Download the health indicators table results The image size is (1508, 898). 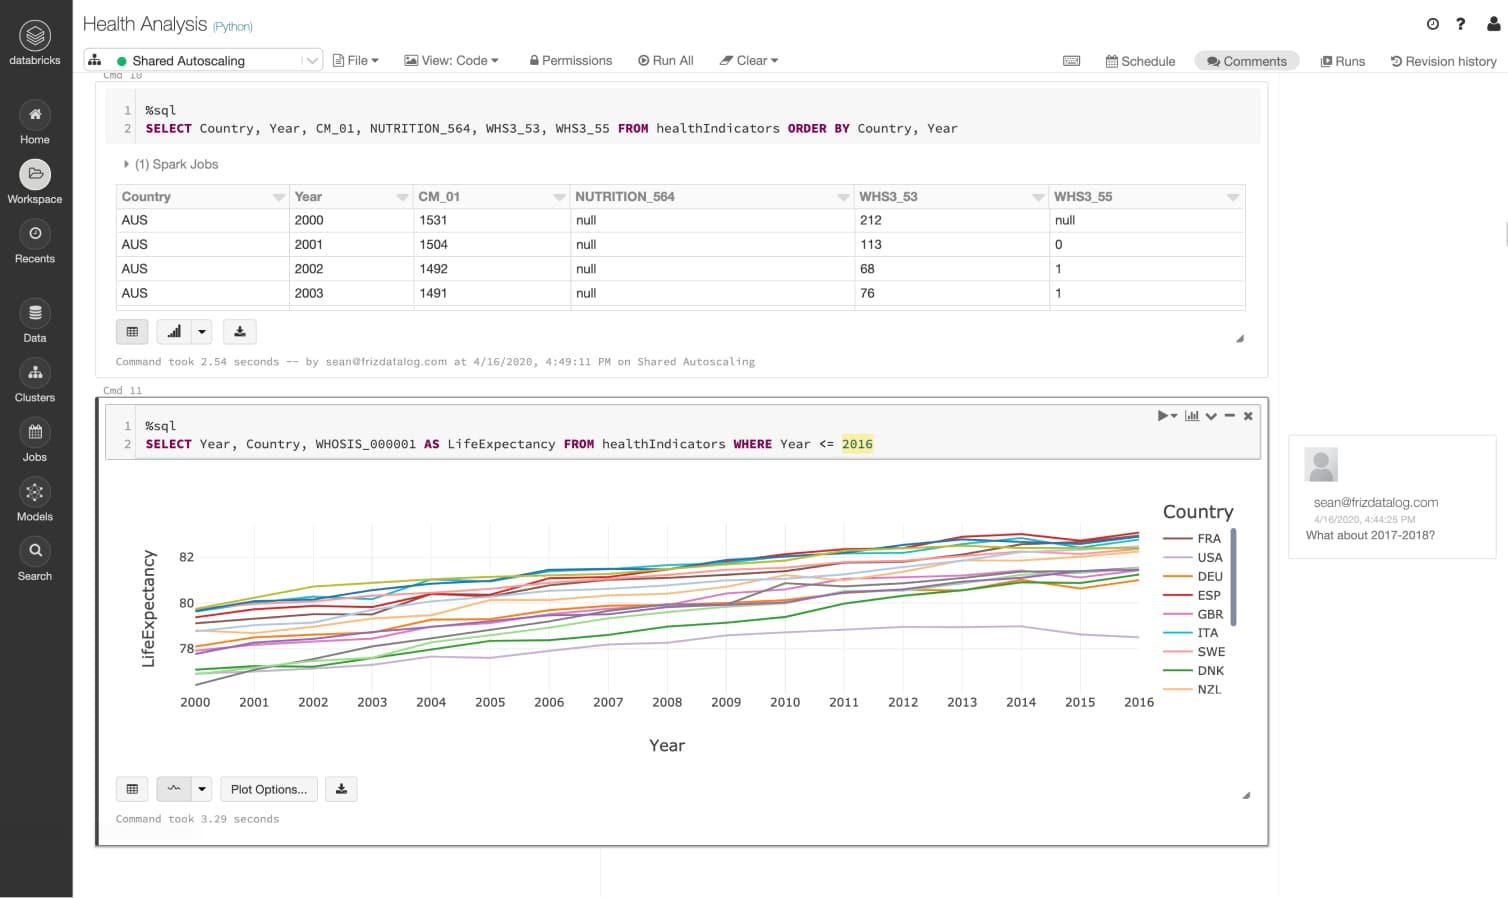240,332
